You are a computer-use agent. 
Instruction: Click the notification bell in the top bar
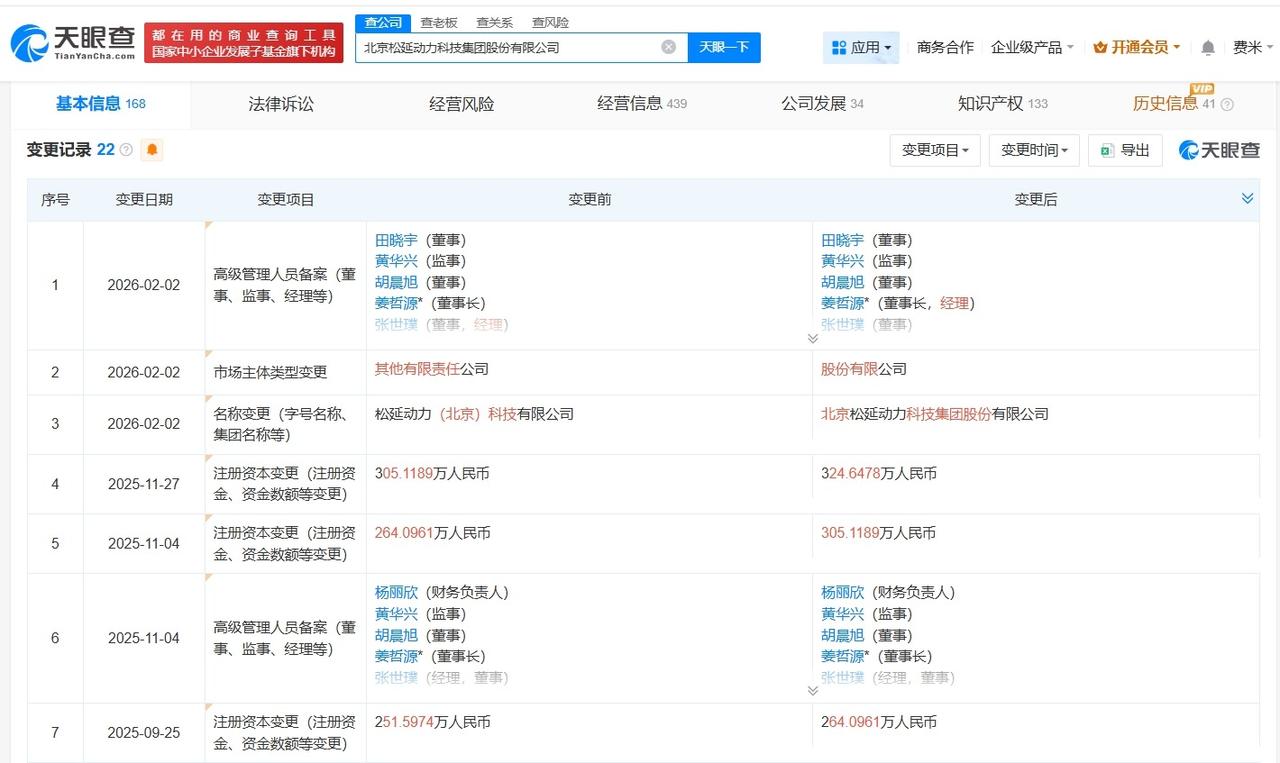coord(1207,47)
